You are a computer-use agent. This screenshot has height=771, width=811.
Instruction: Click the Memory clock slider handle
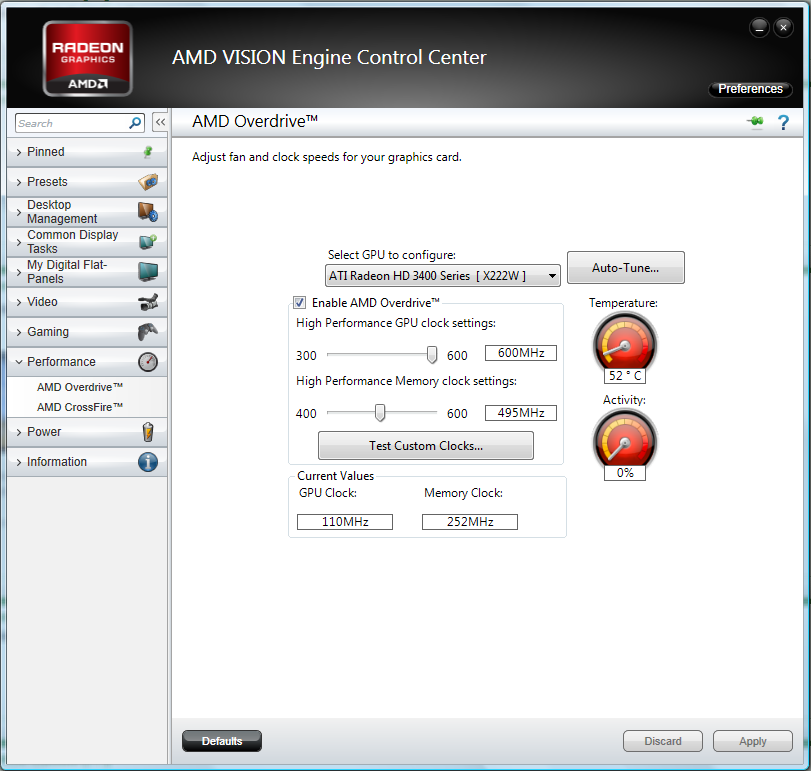click(x=380, y=413)
